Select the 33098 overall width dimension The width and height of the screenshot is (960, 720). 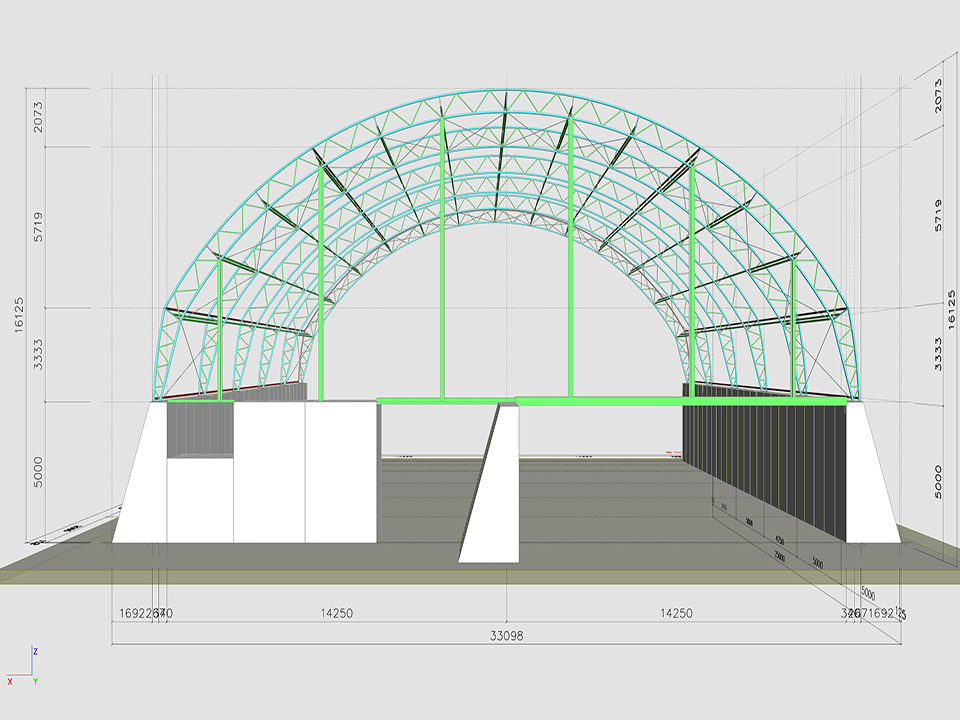pyautogui.click(x=506, y=635)
